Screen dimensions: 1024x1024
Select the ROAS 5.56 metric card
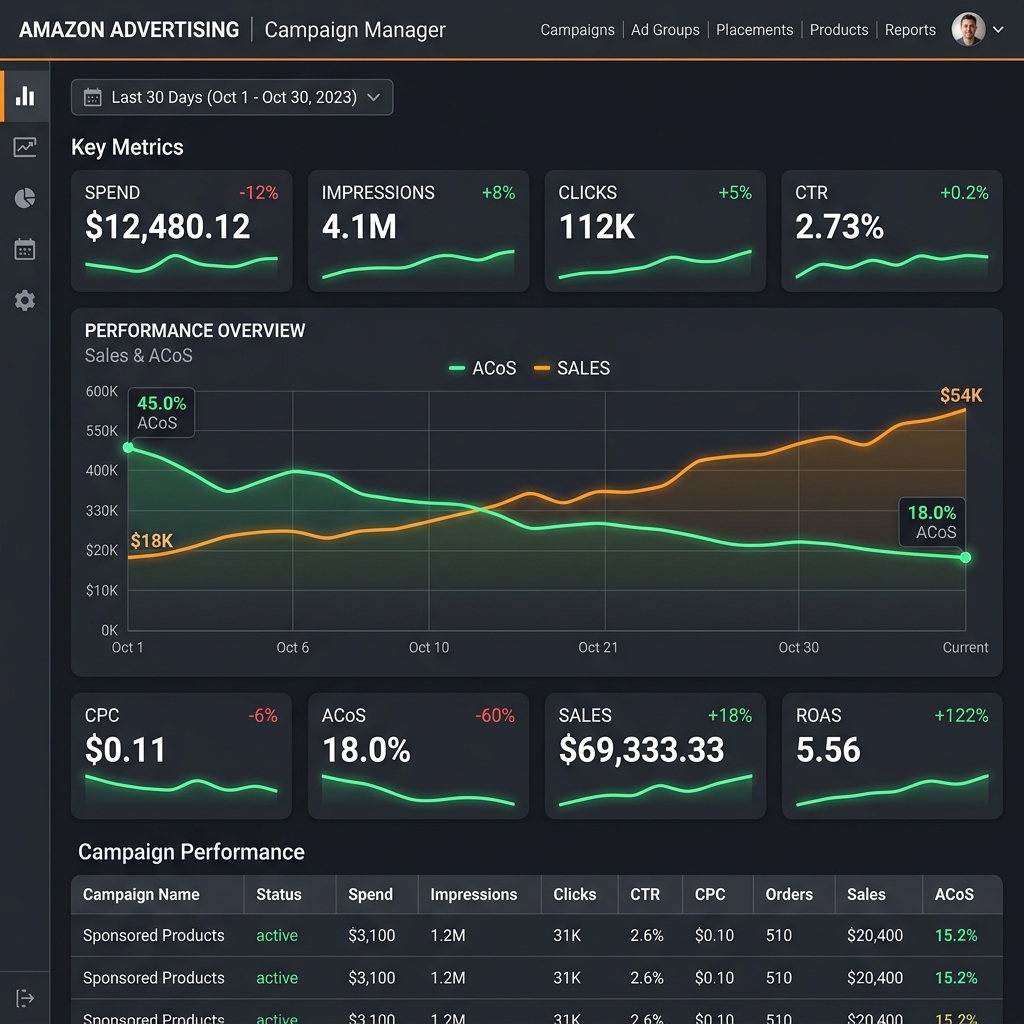(x=891, y=756)
